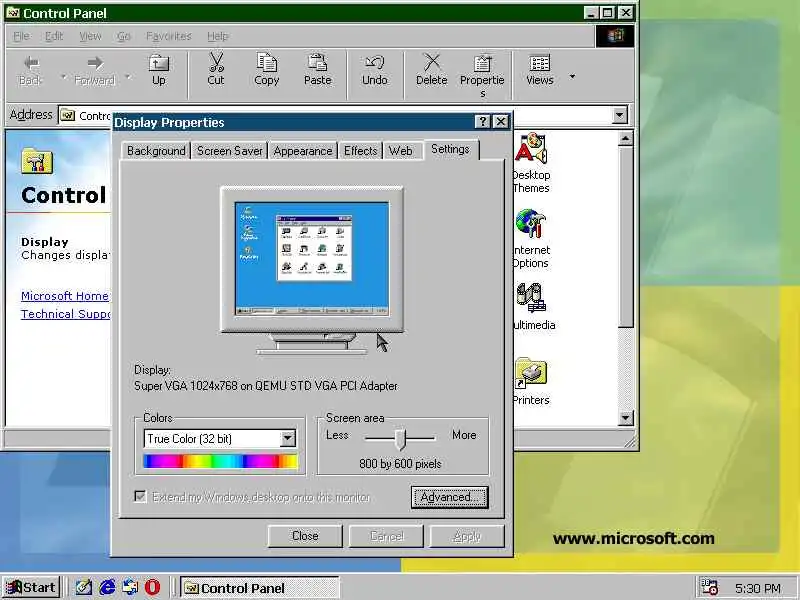Click the Cut scissors icon
The width and height of the screenshot is (800, 600).
pyautogui.click(x=216, y=62)
